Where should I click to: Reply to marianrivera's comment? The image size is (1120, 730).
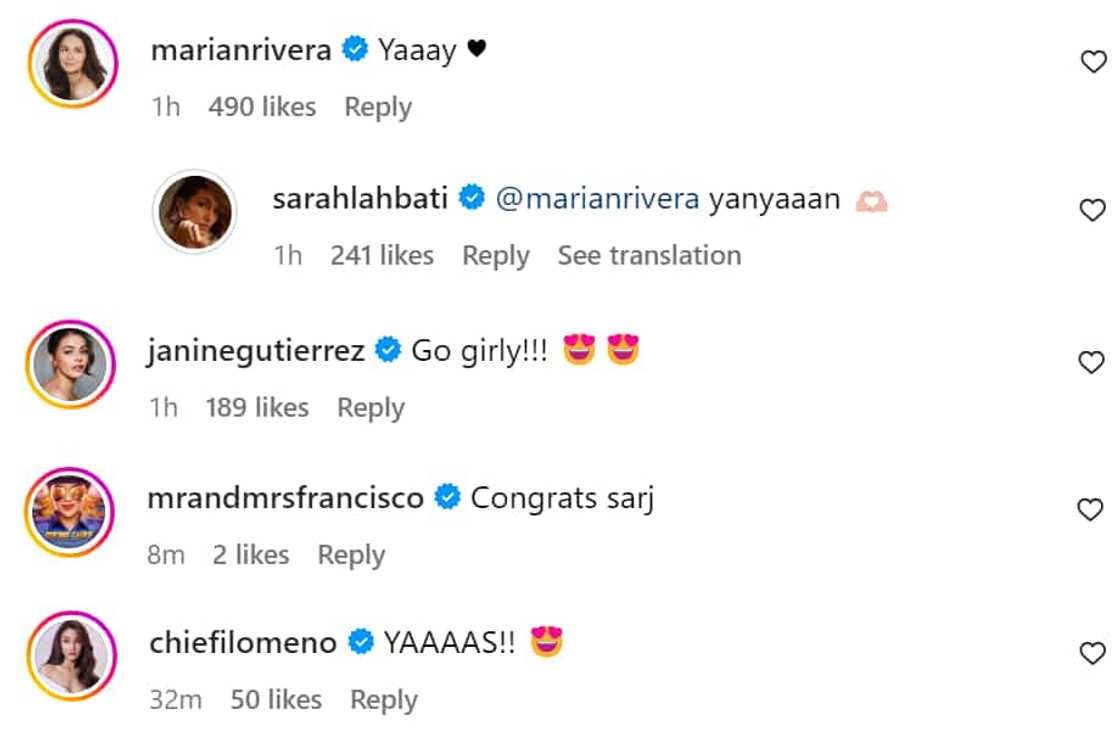378,107
